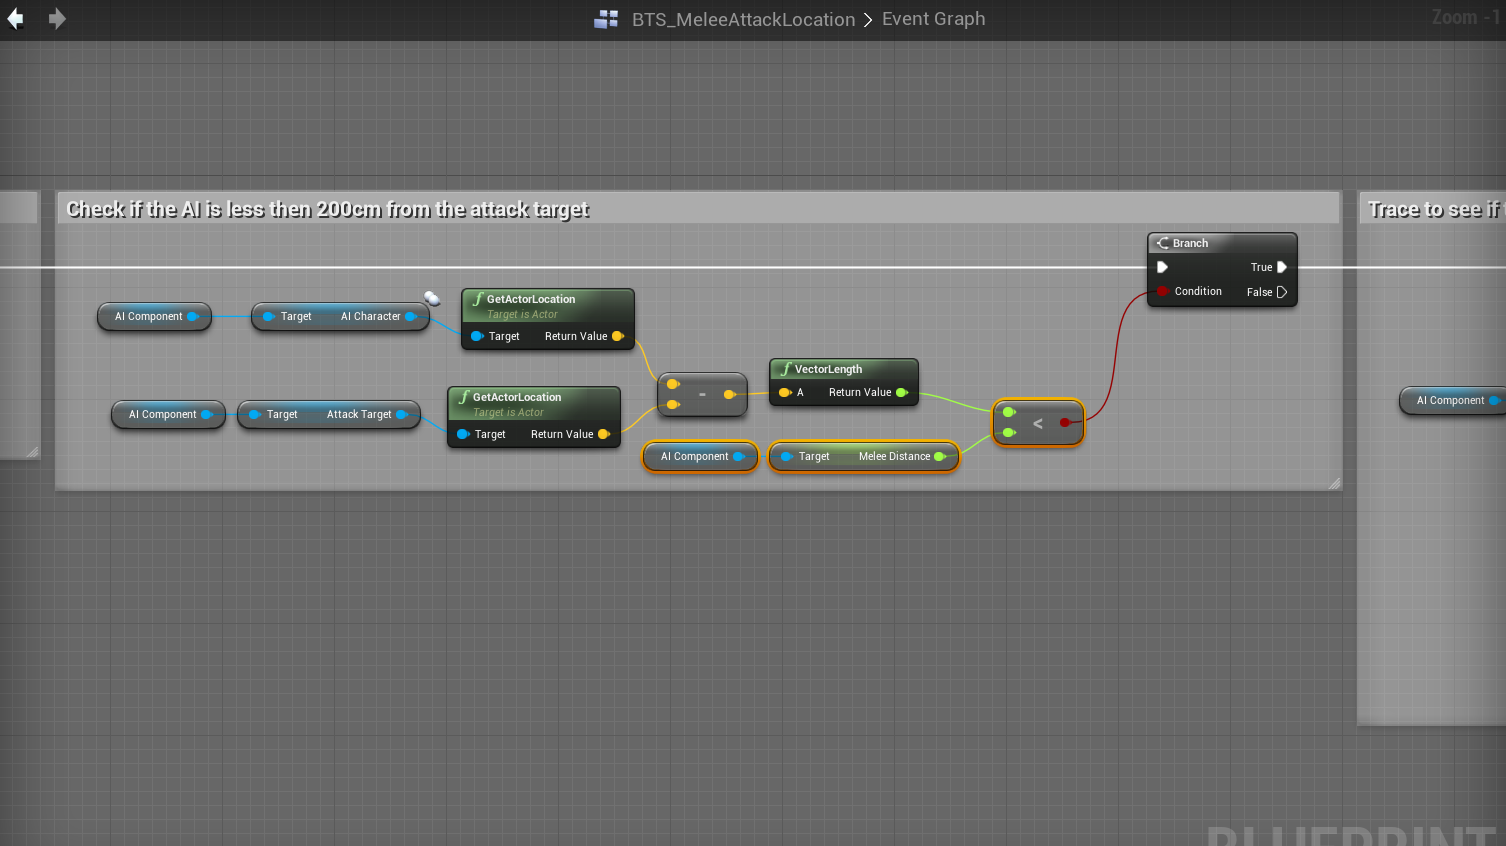This screenshot has height=846, width=1506.
Task: Click the Branch False execution pin
Action: click(1282, 292)
